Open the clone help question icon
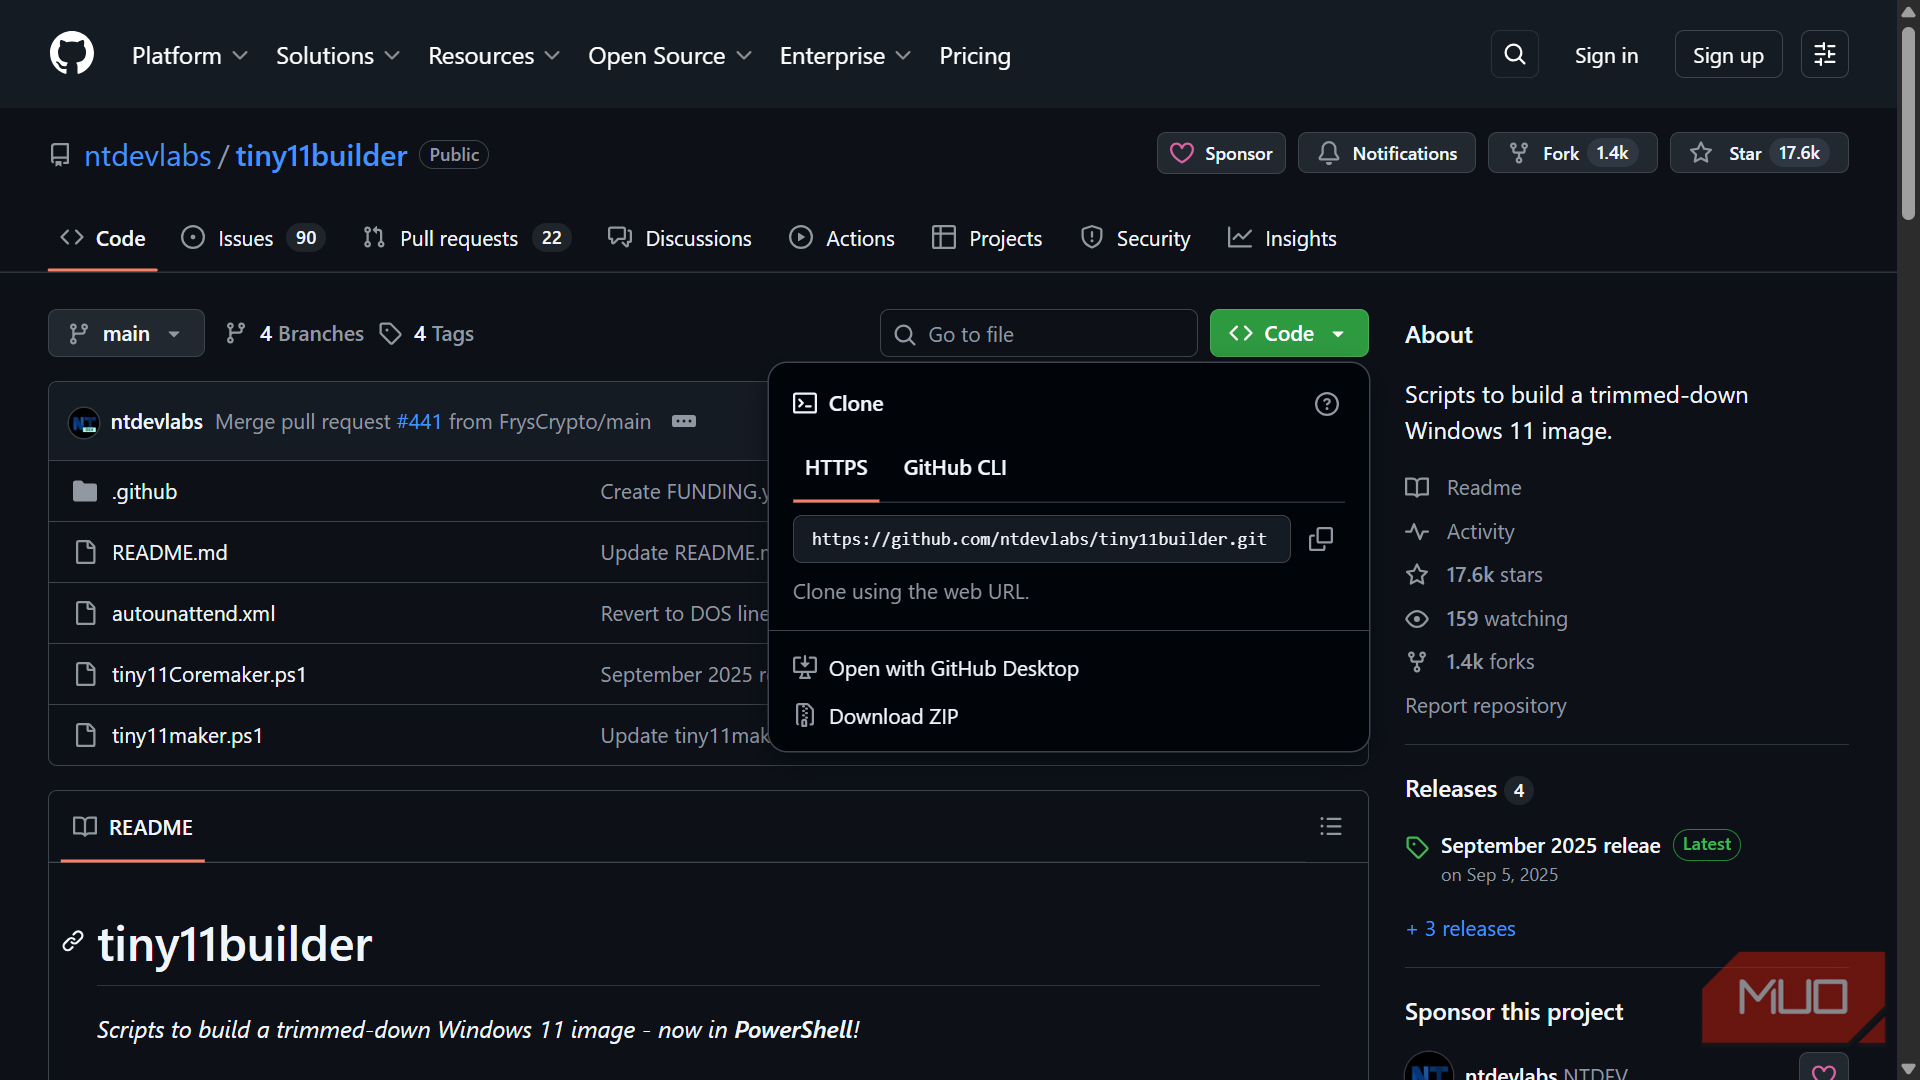The height and width of the screenshot is (1080, 1920). [1326, 404]
